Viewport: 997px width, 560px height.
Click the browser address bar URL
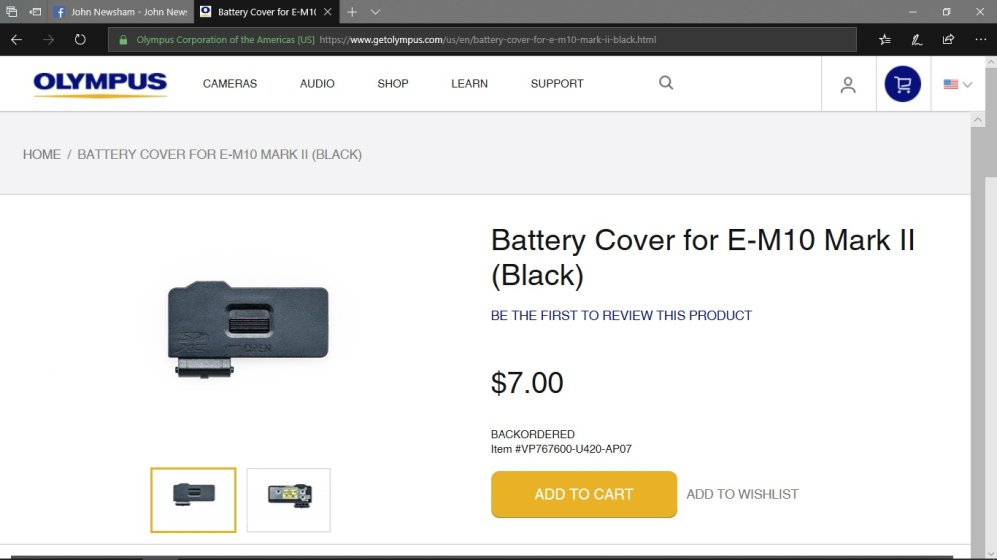[x=488, y=39]
